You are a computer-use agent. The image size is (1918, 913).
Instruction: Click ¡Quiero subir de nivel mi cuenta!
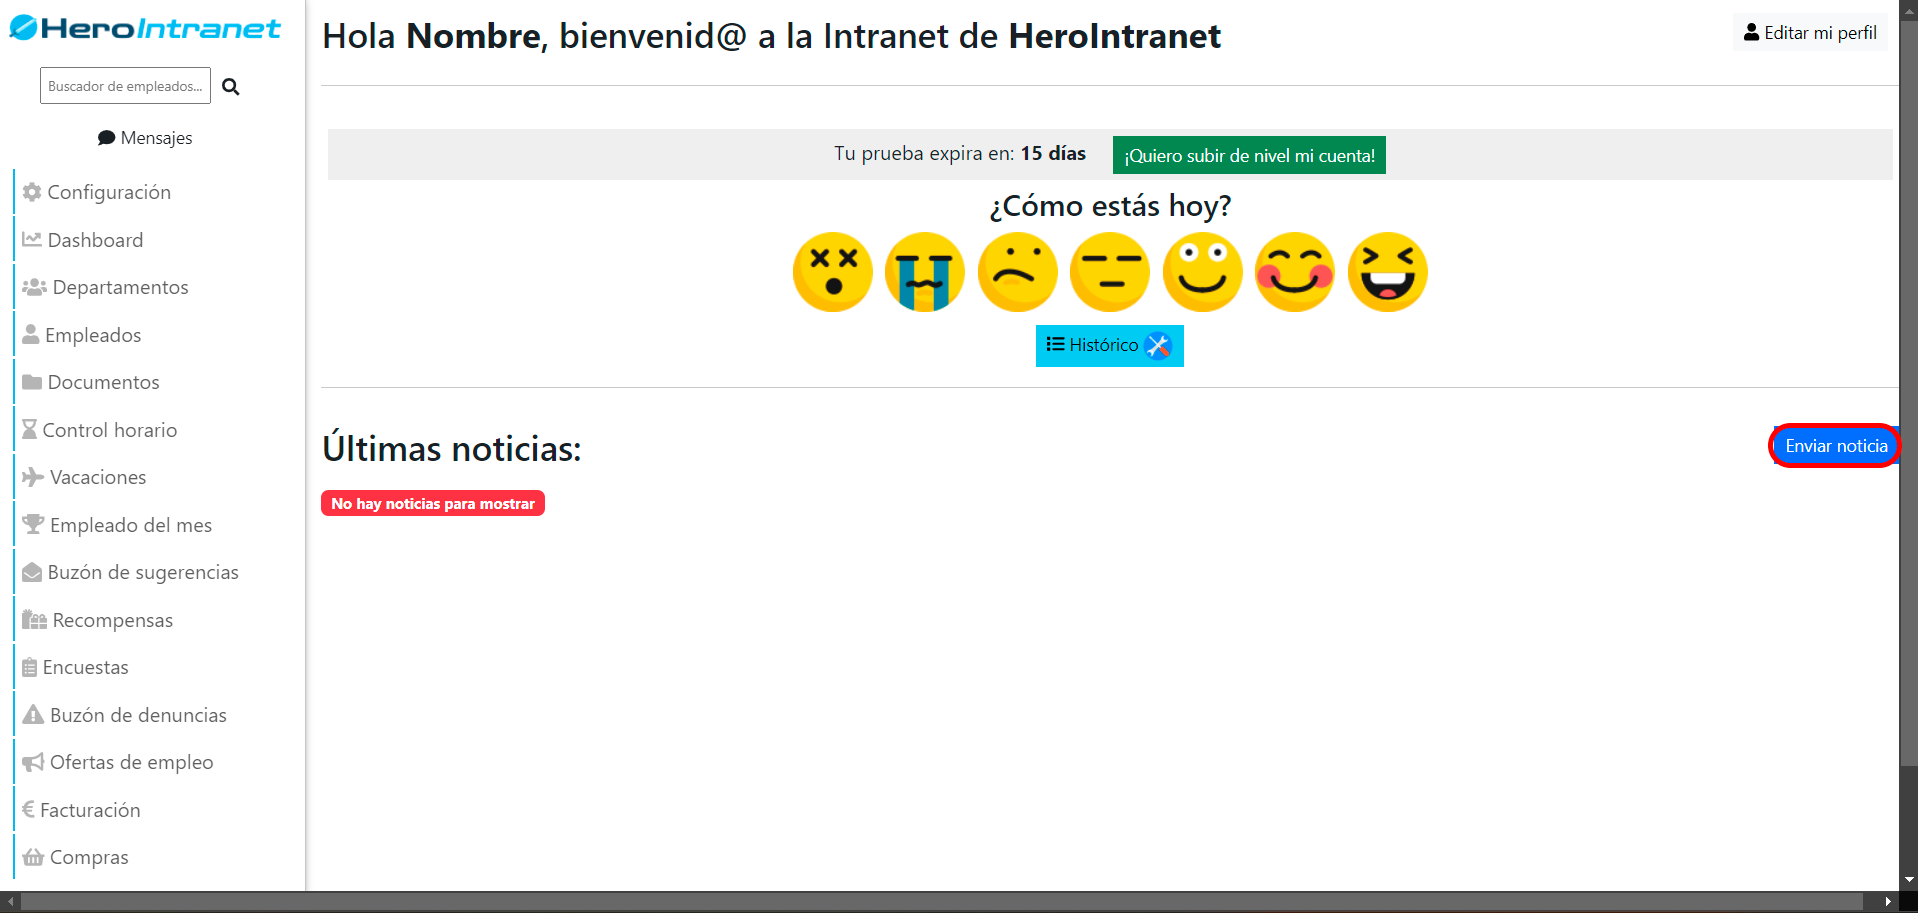click(x=1249, y=155)
